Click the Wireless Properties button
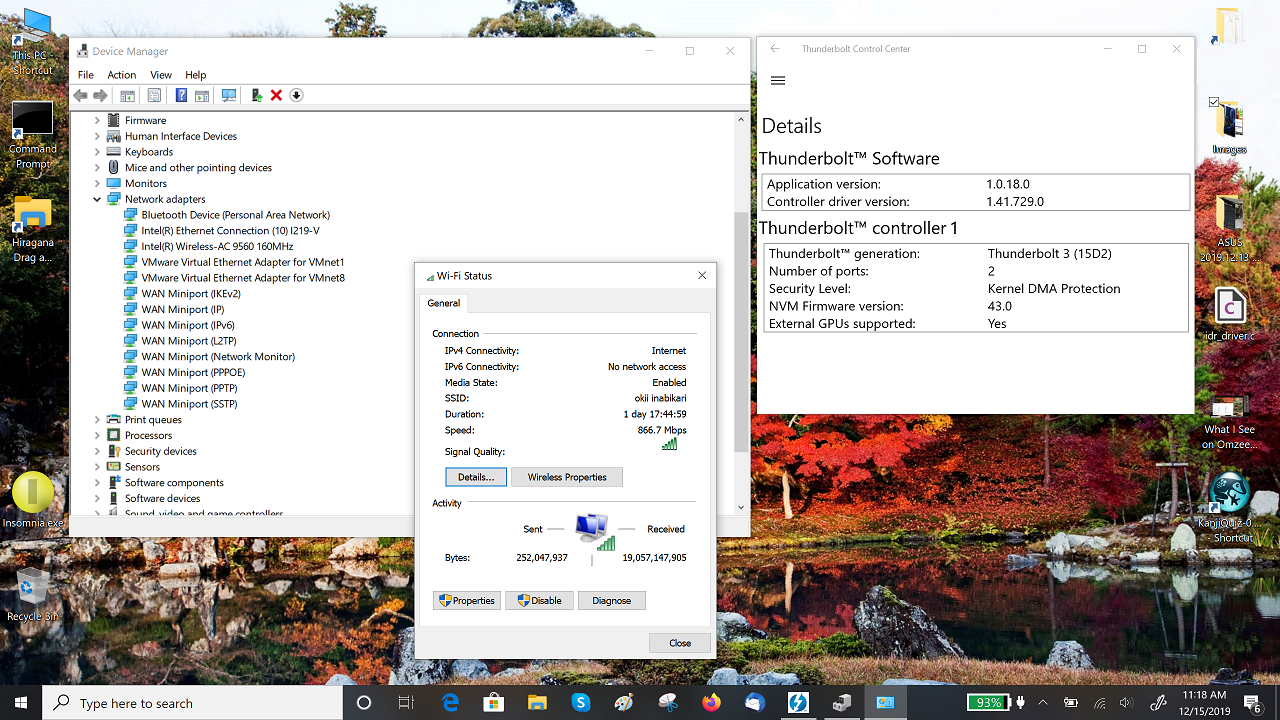The image size is (1280, 720). tap(567, 477)
